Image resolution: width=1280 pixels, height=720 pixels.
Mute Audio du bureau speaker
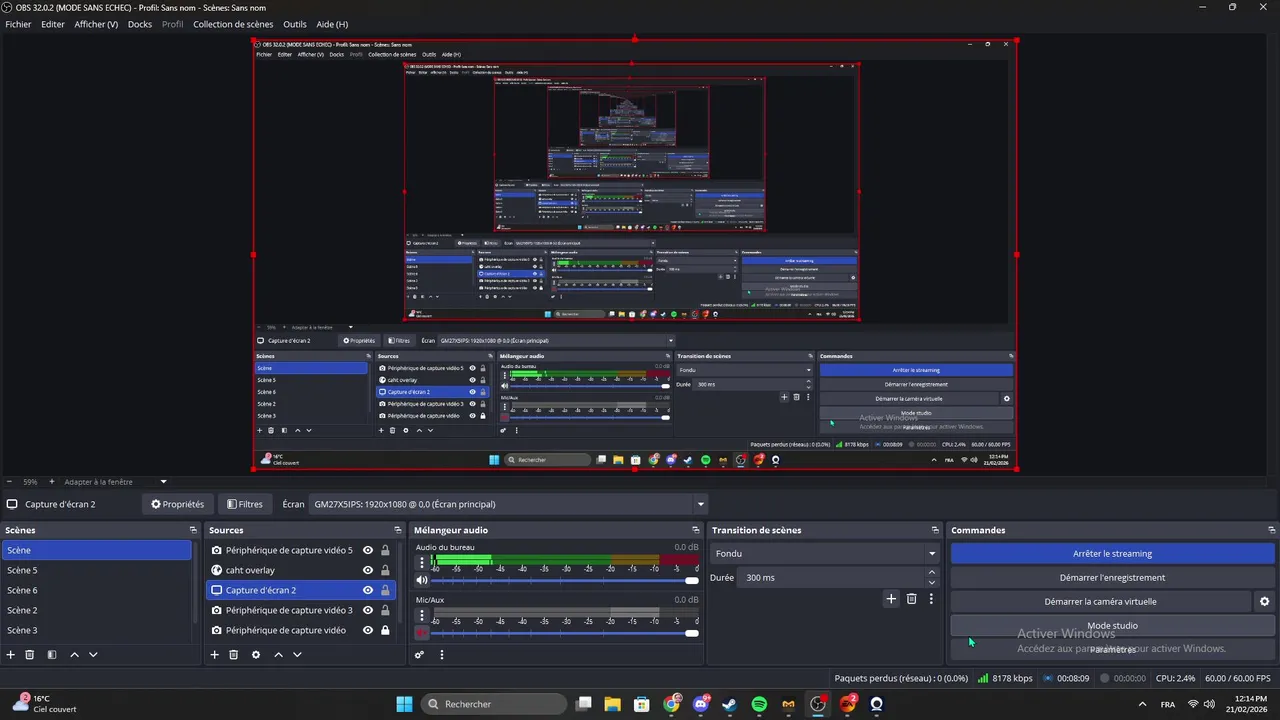pos(422,580)
